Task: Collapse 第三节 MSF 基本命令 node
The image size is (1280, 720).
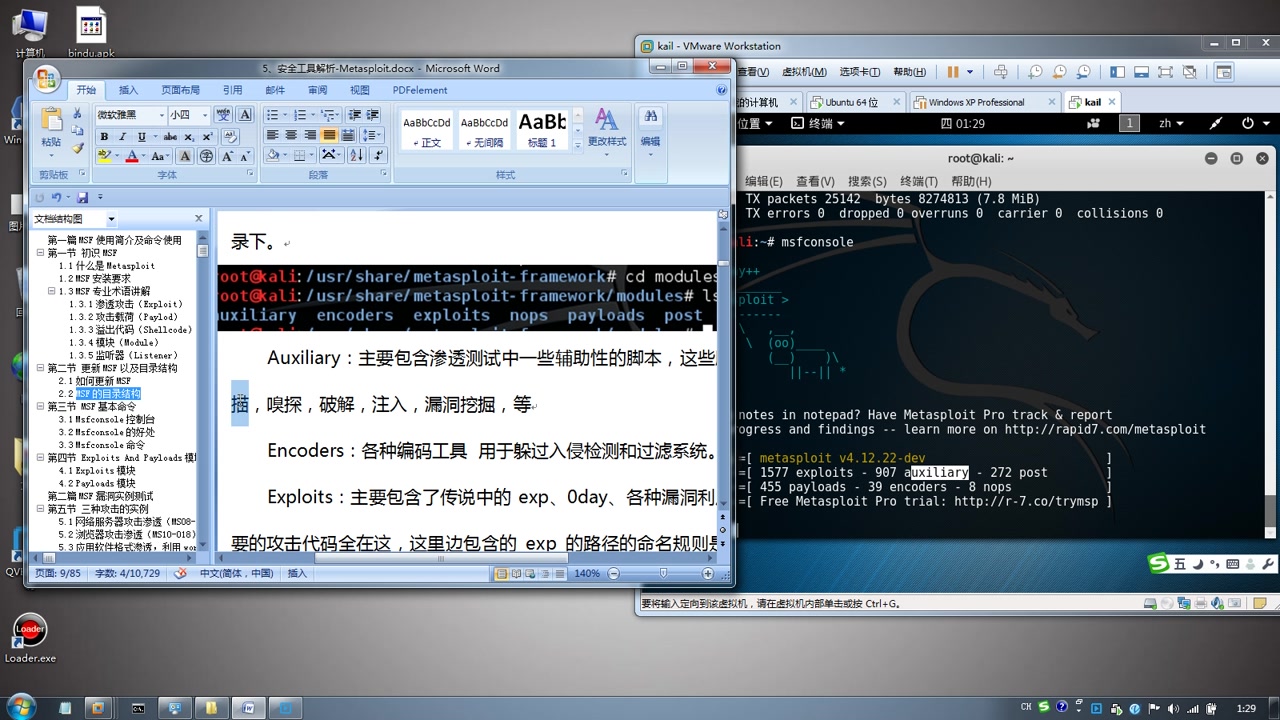Action: coord(41,407)
